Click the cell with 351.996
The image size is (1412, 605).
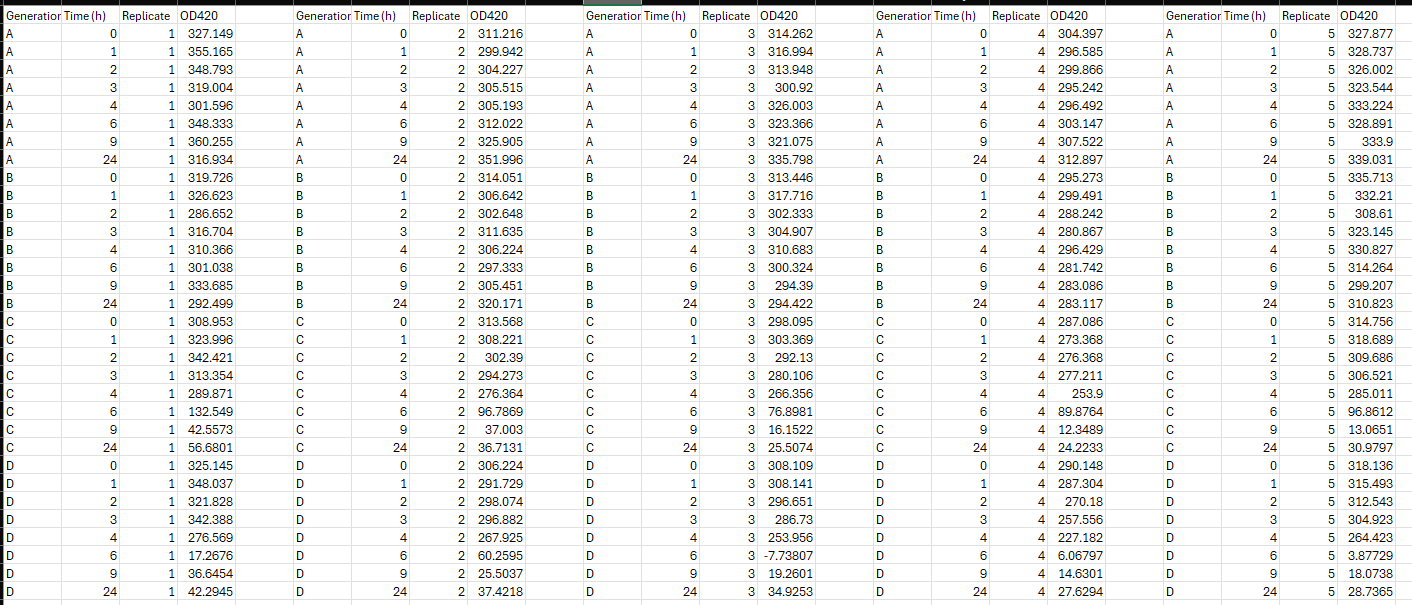pos(497,160)
